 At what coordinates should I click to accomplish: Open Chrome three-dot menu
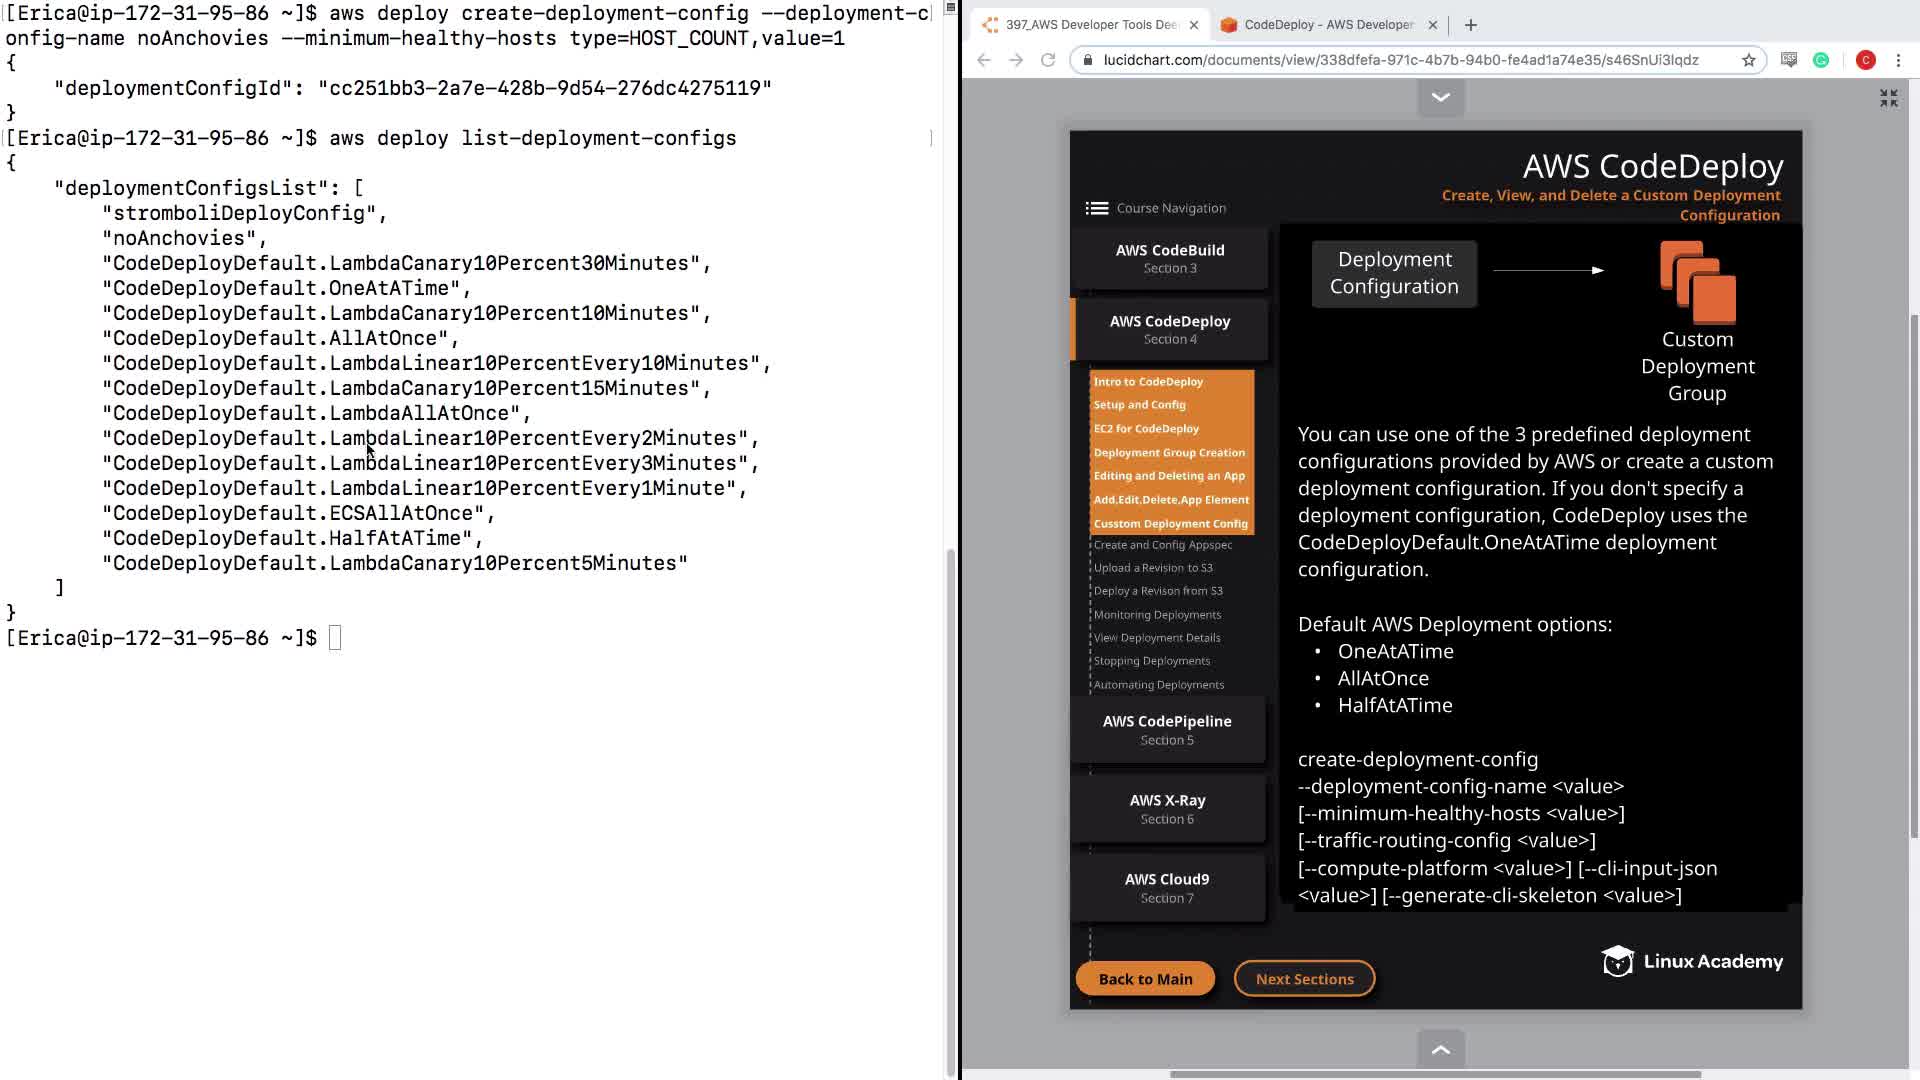pos(1898,60)
